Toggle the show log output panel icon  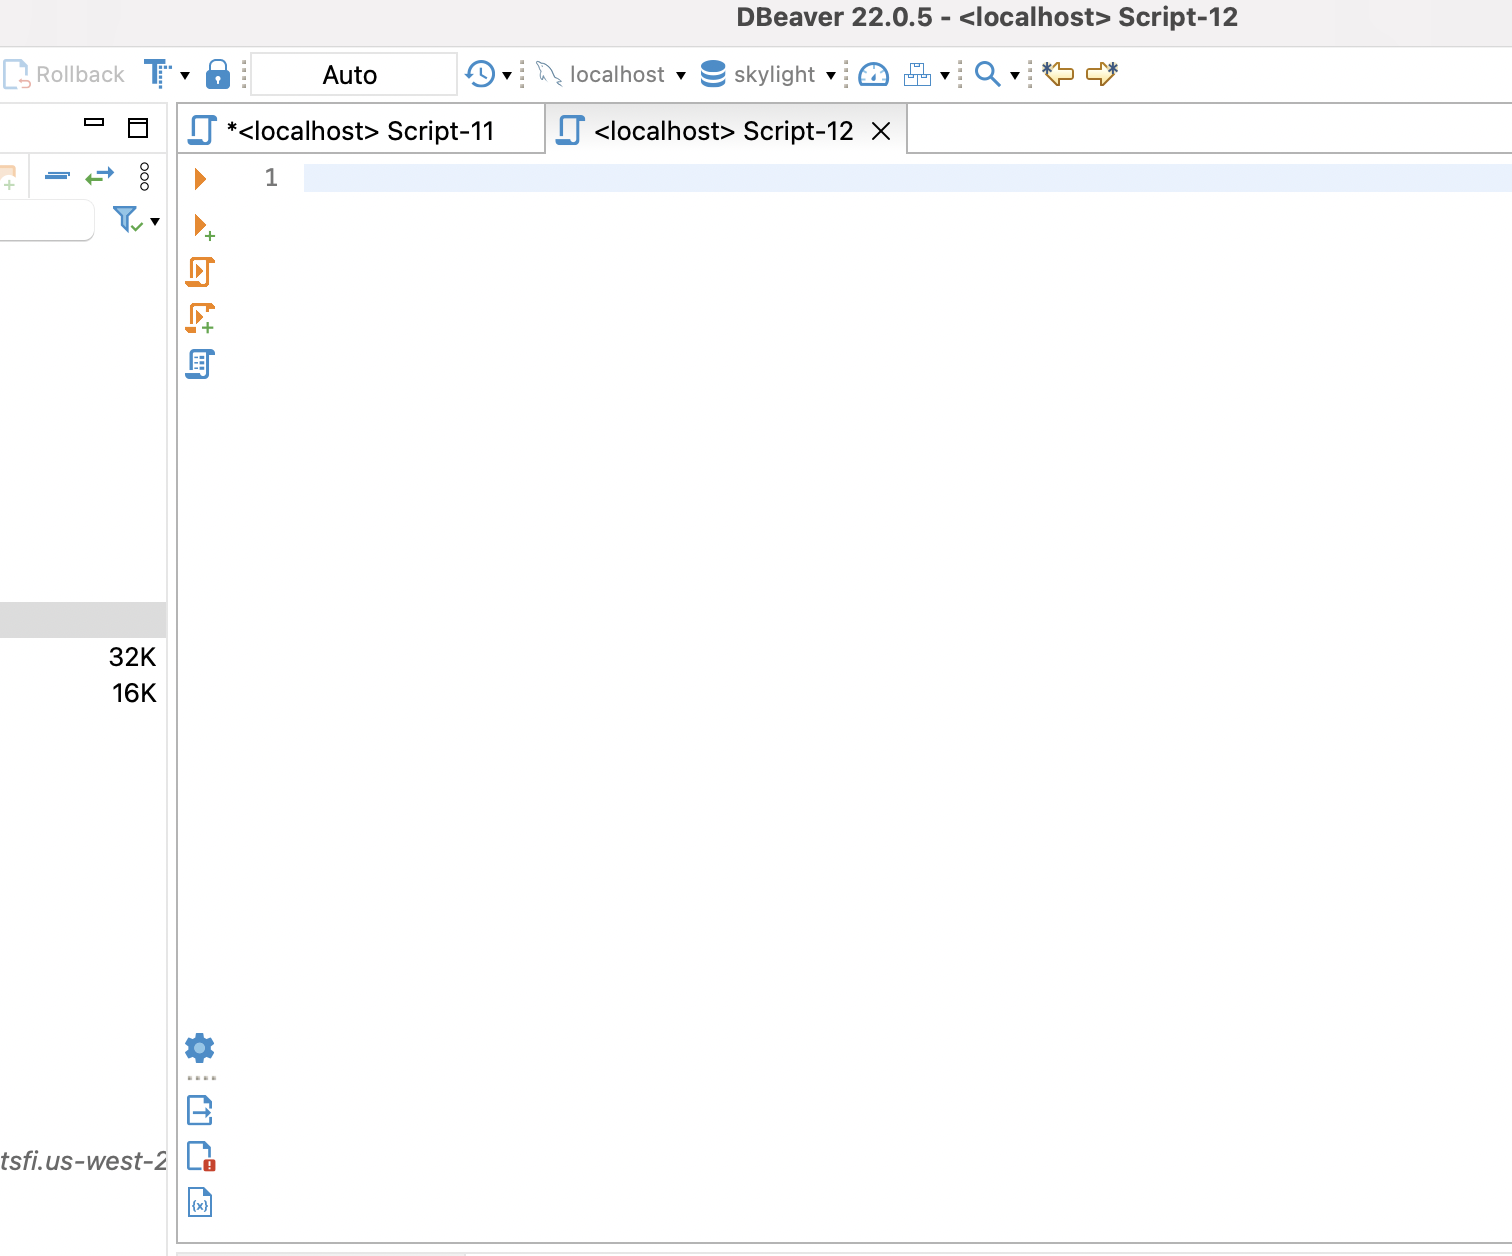point(200,1156)
